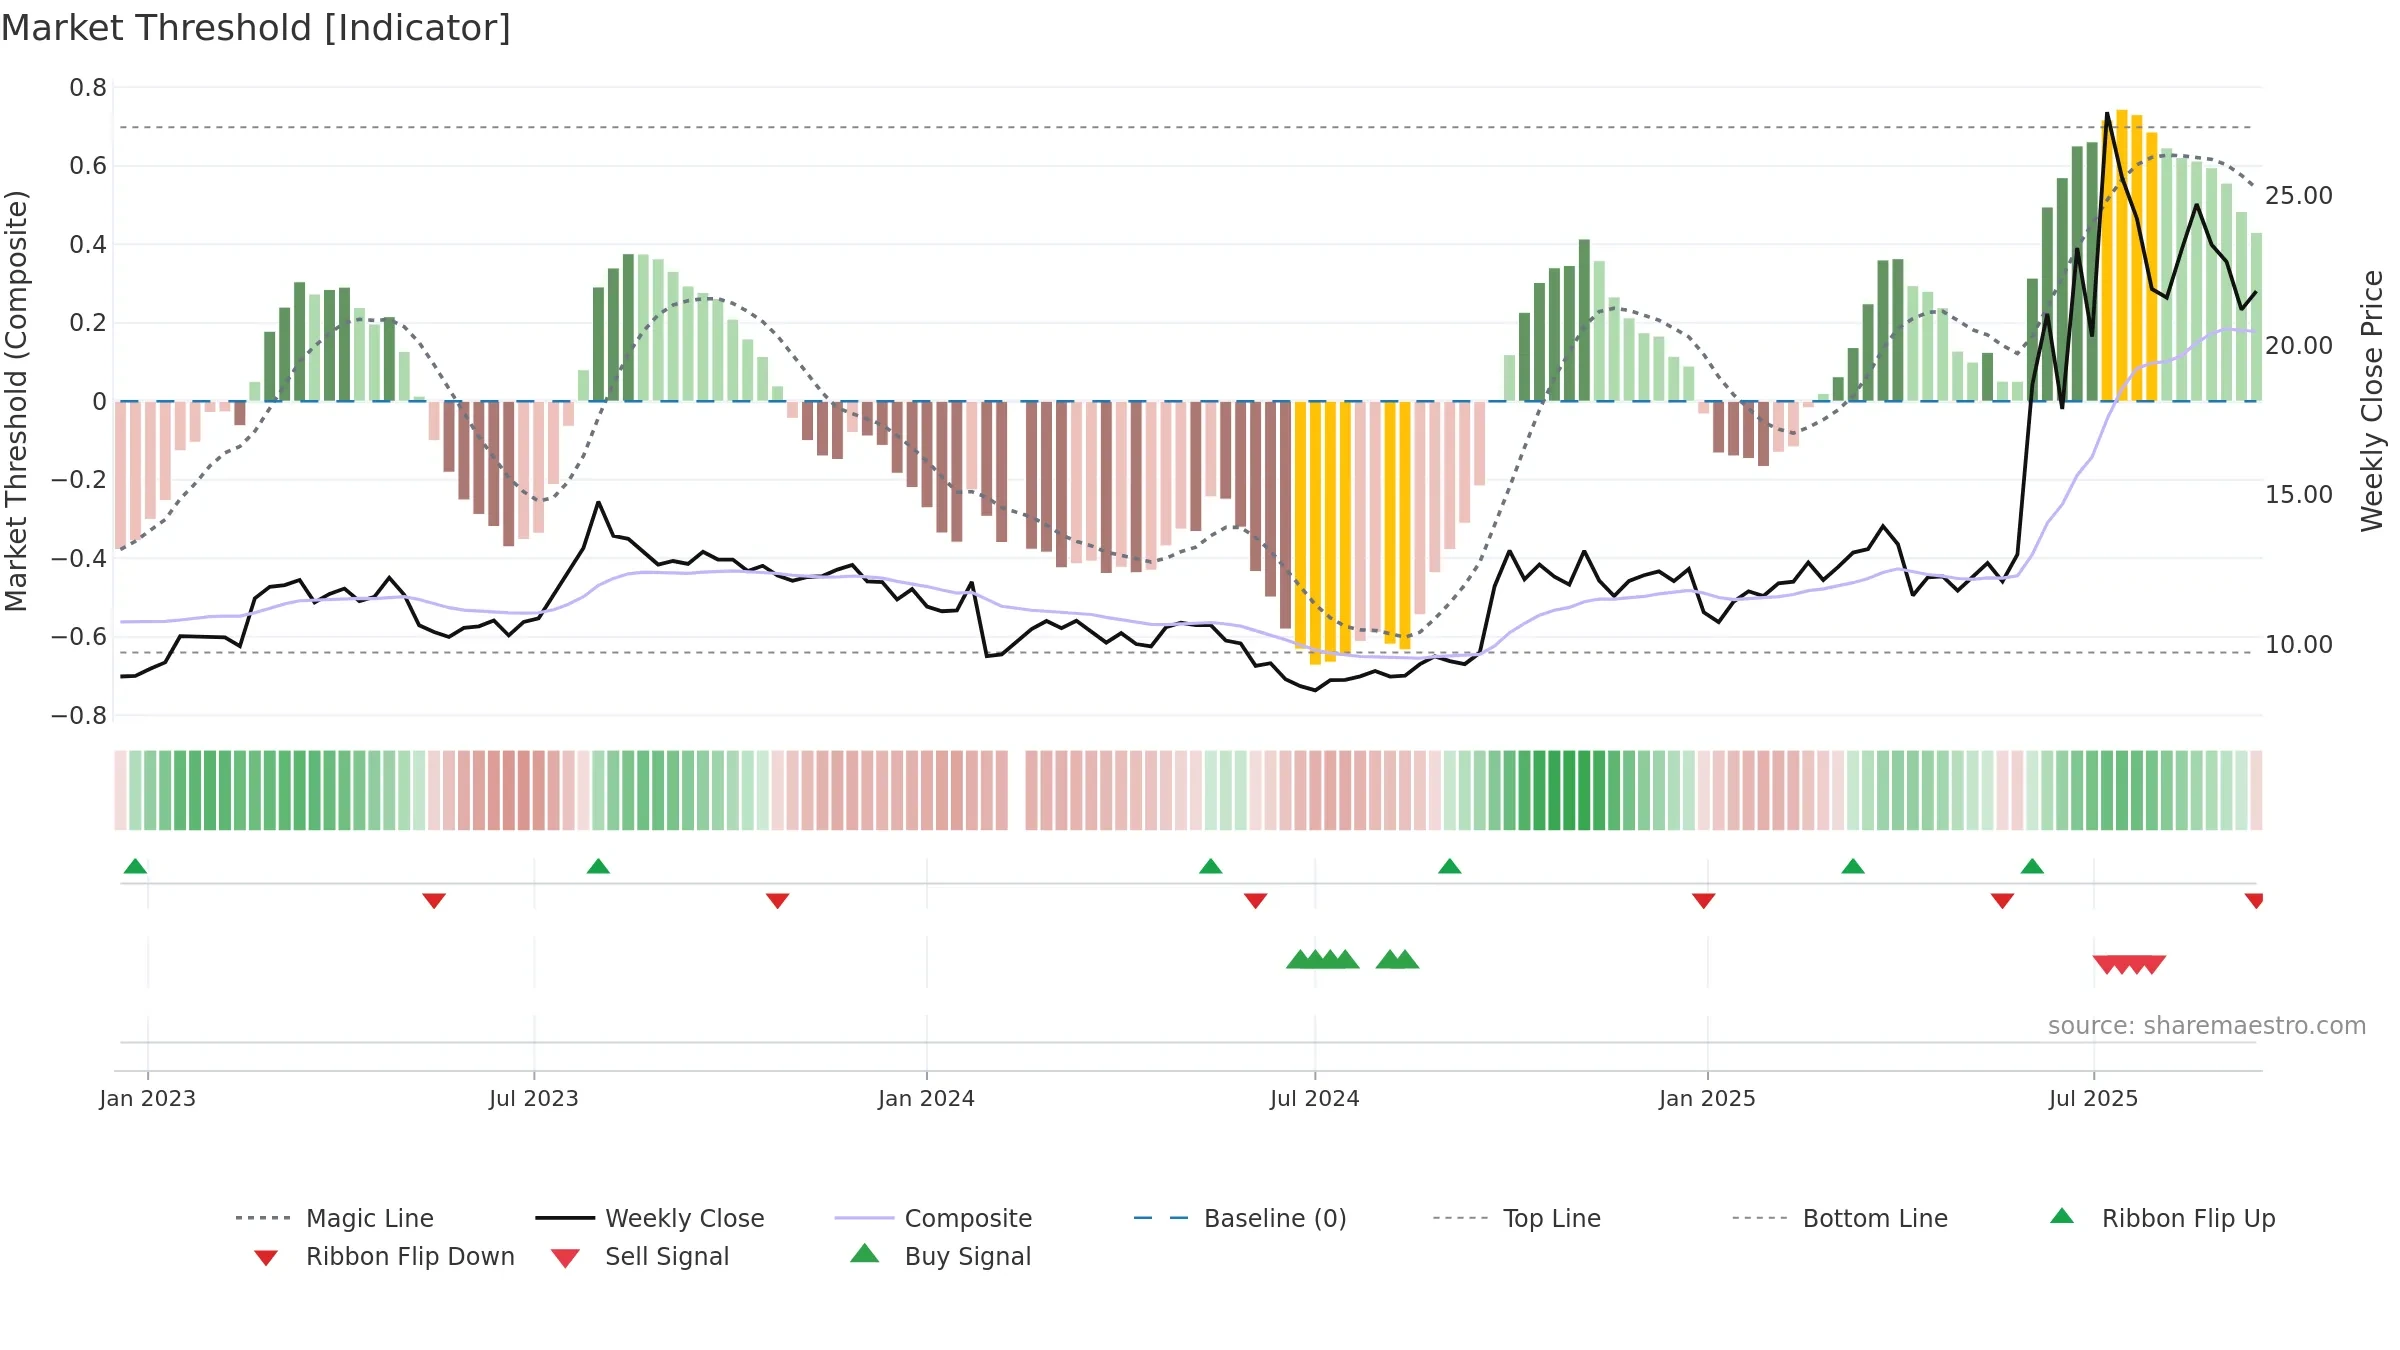Click the 'Jan 2023' x-axis label
The image size is (2400, 1350).
coord(148,1099)
